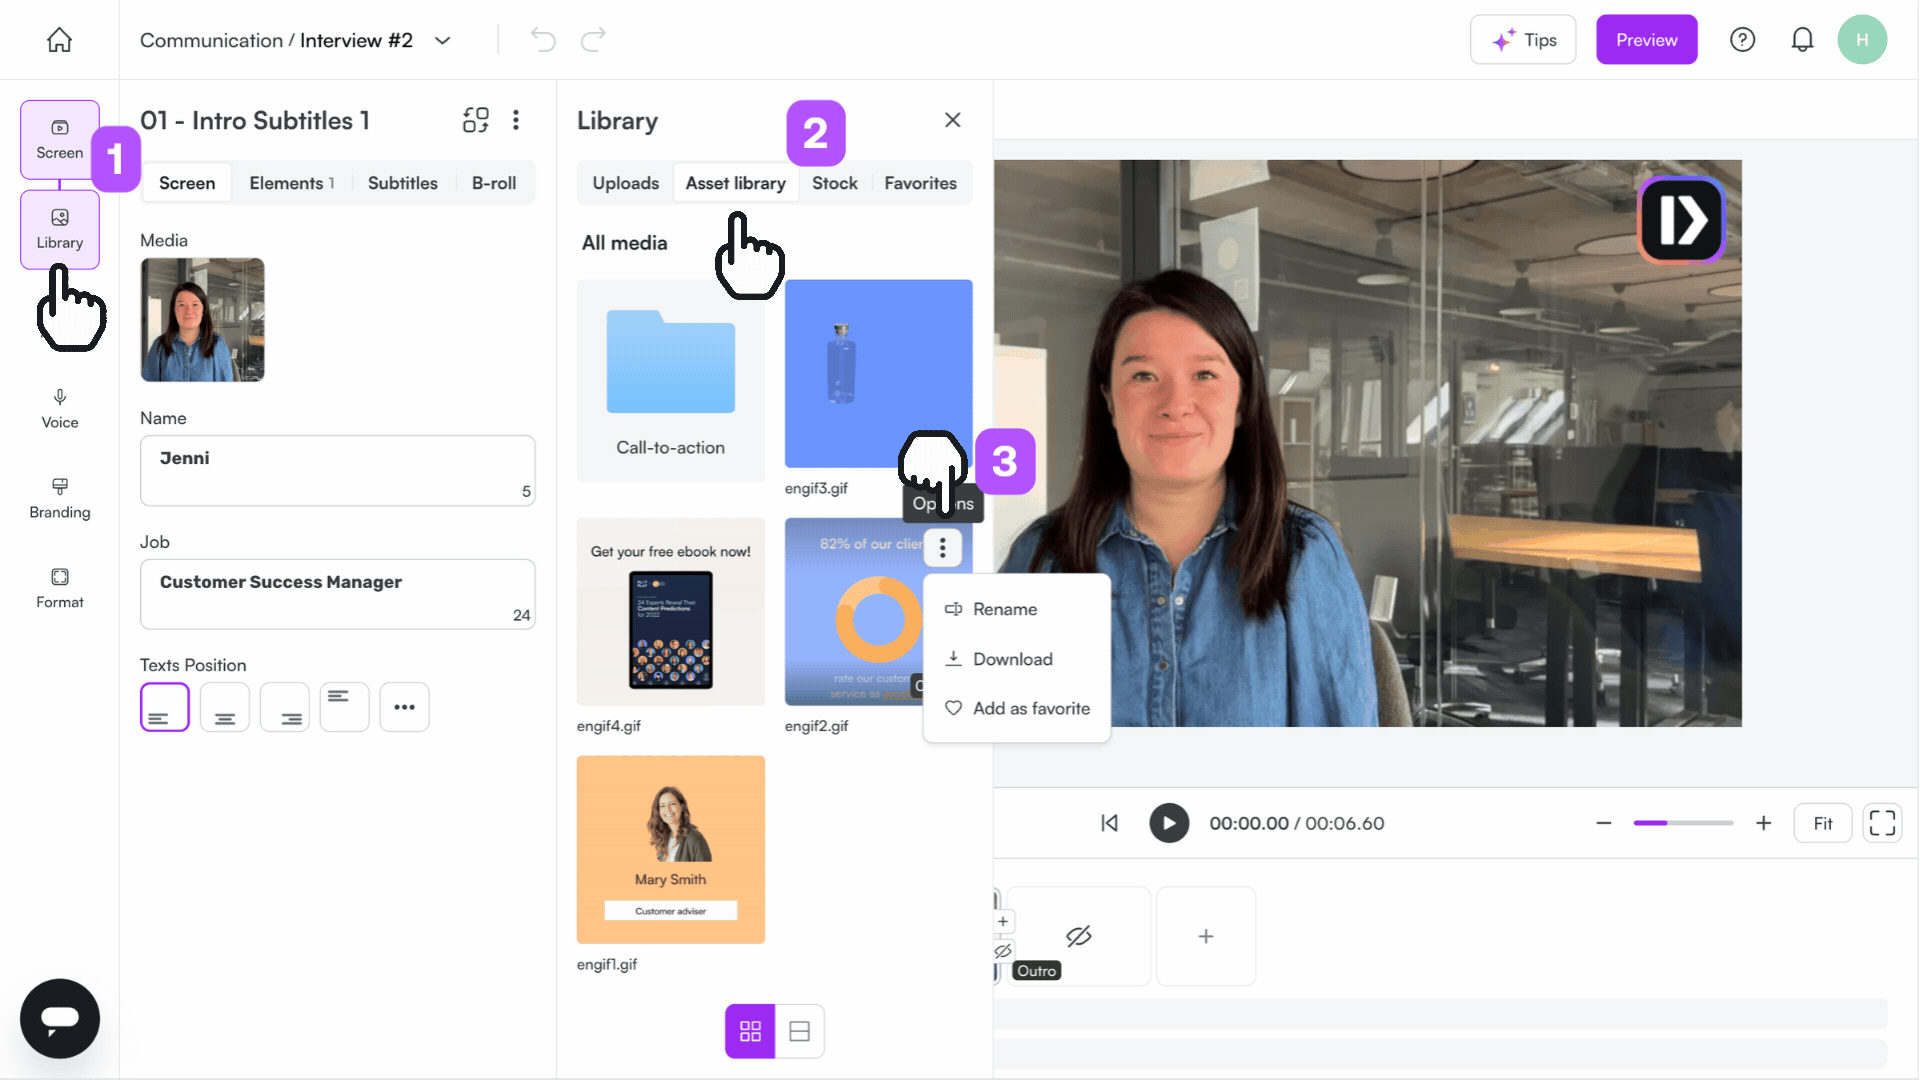The height and width of the screenshot is (1080, 1920).
Task: Open the user avatar H menu
Action: pyautogui.click(x=1862, y=40)
